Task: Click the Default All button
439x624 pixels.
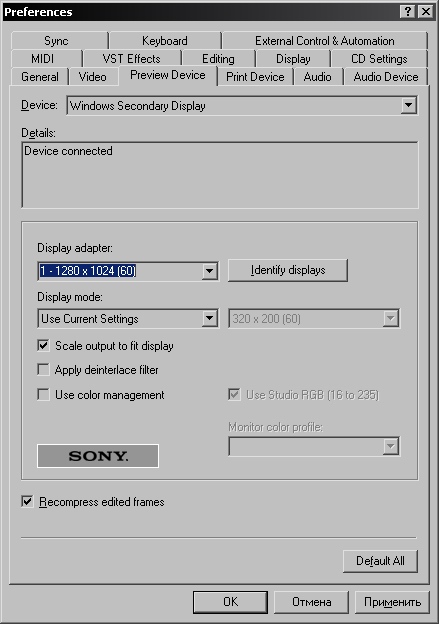Action: click(380, 561)
